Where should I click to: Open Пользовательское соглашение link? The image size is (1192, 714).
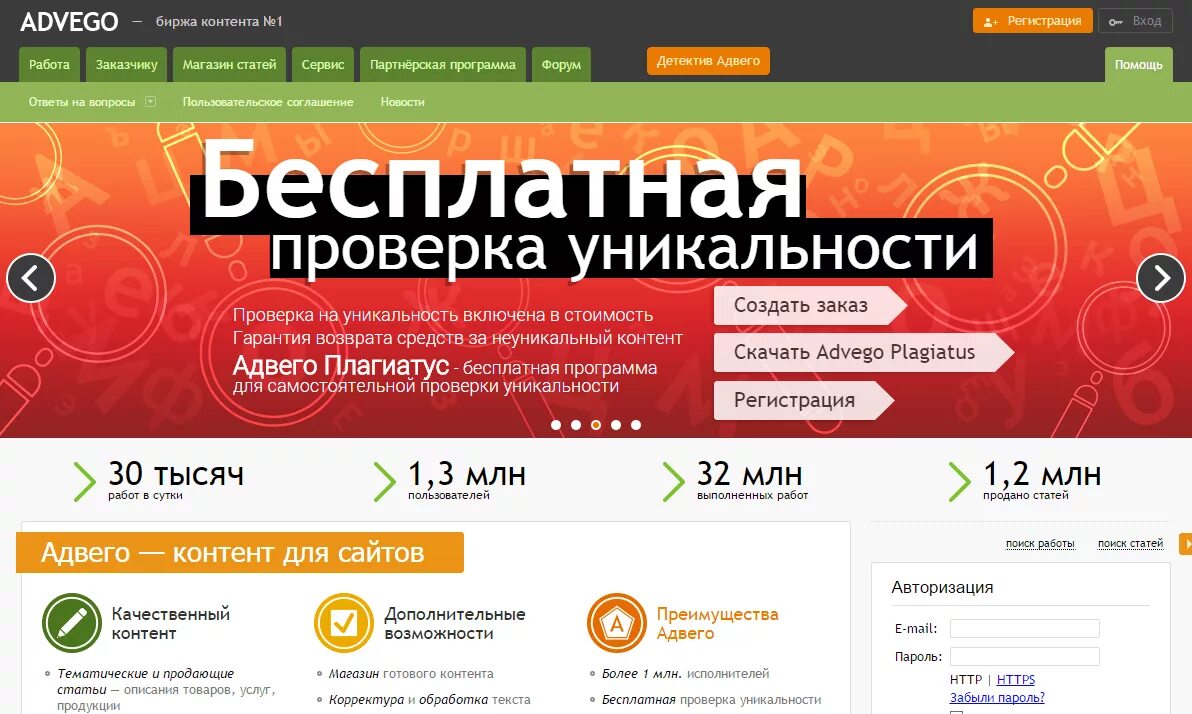268,102
